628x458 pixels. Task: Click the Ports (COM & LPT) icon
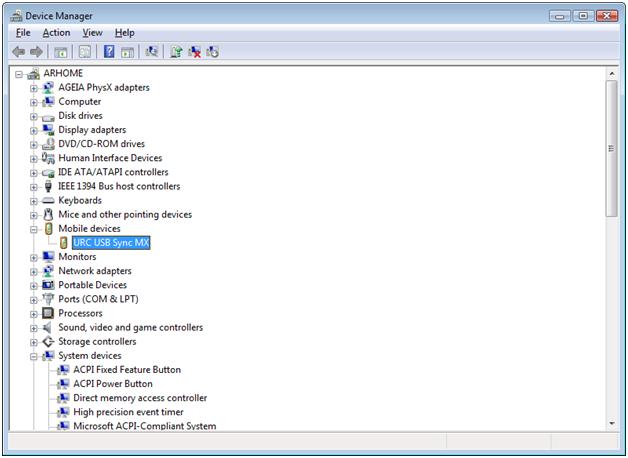48,299
